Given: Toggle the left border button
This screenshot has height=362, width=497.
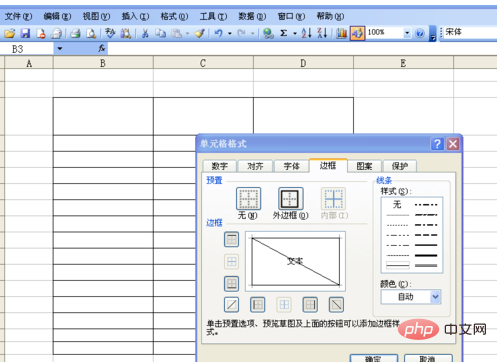Looking at the screenshot, I should [x=257, y=304].
